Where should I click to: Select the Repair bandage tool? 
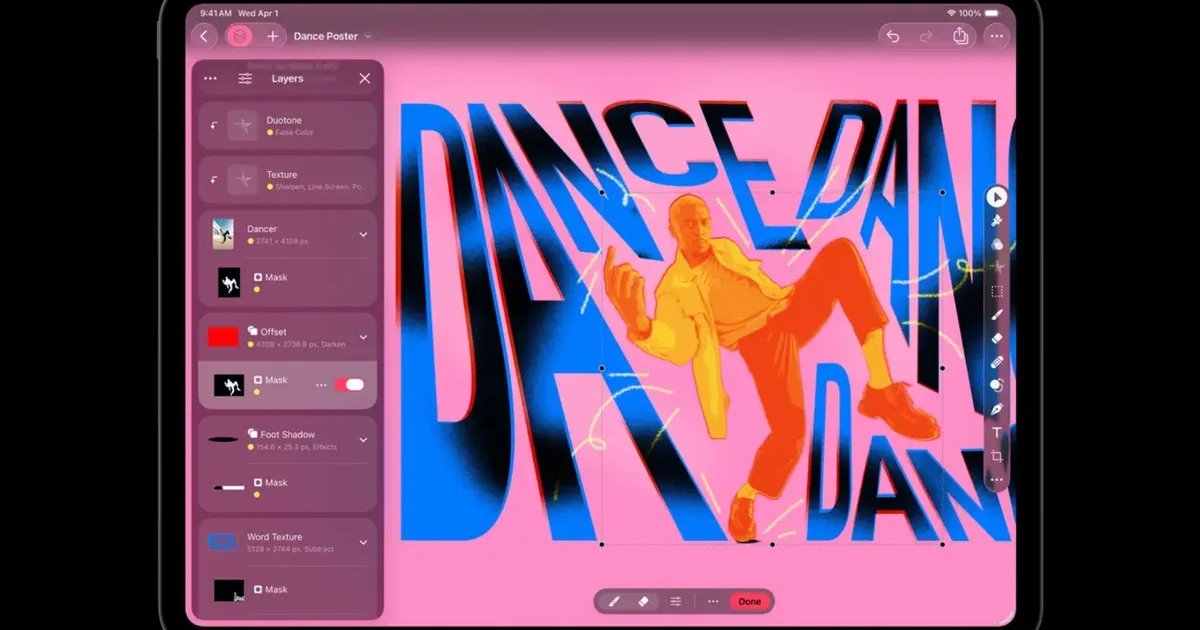click(996, 361)
